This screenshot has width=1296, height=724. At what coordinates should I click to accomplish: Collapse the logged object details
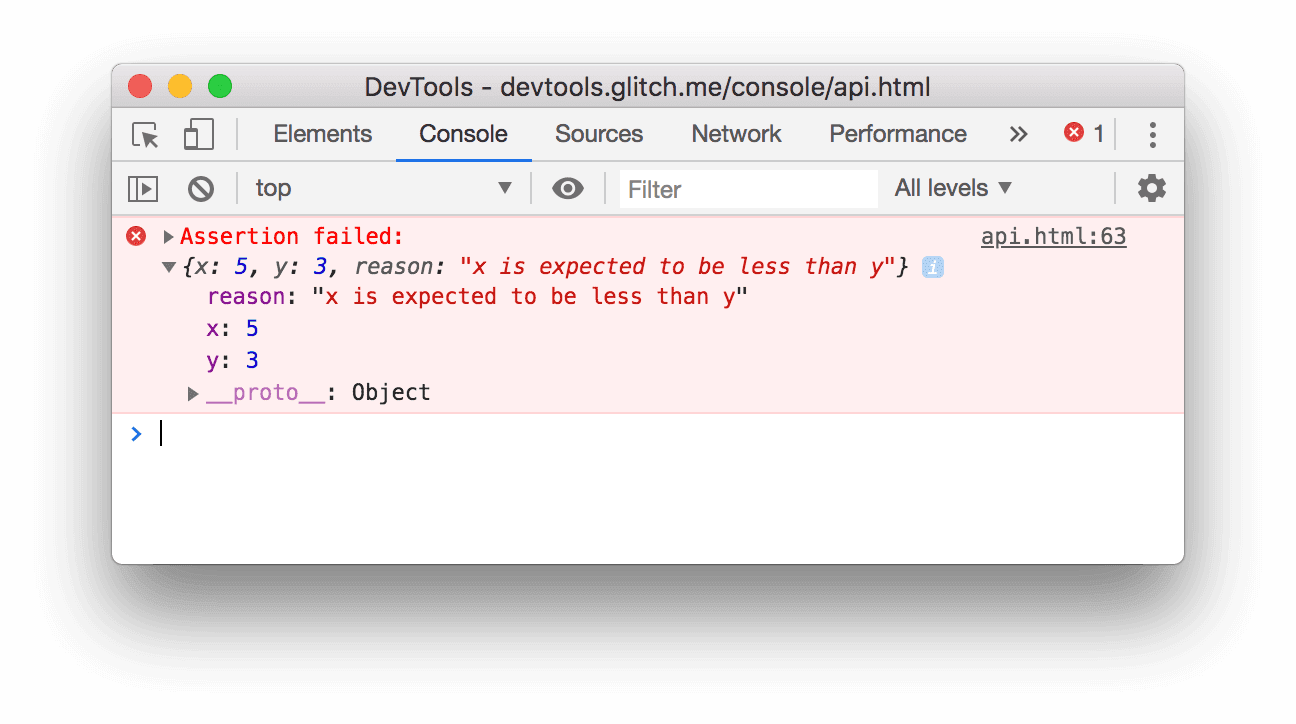(168, 267)
